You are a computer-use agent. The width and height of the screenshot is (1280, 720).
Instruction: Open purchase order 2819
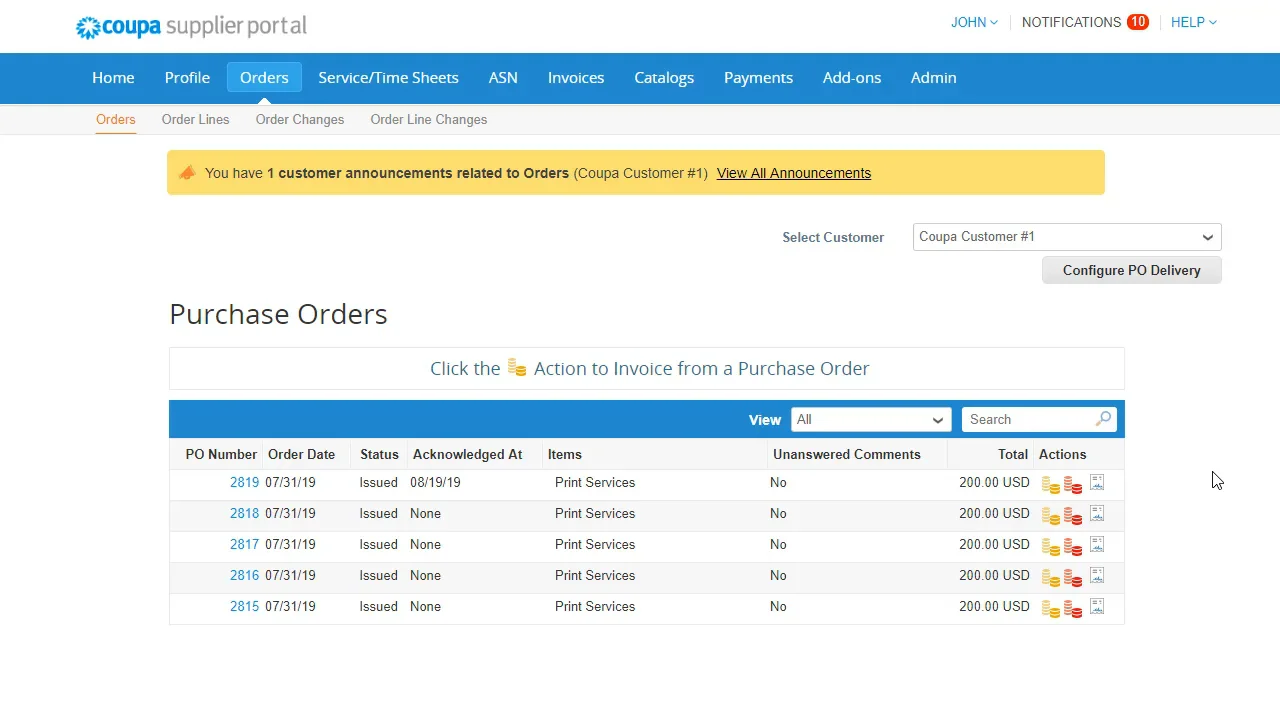[x=244, y=482]
